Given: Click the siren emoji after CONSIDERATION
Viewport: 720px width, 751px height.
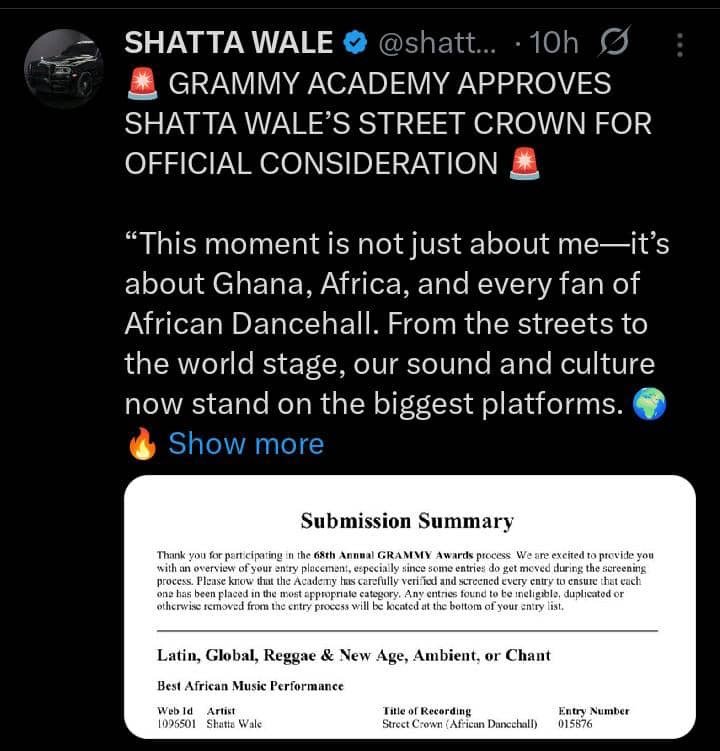Looking at the screenshot, I should click(525, 163).
